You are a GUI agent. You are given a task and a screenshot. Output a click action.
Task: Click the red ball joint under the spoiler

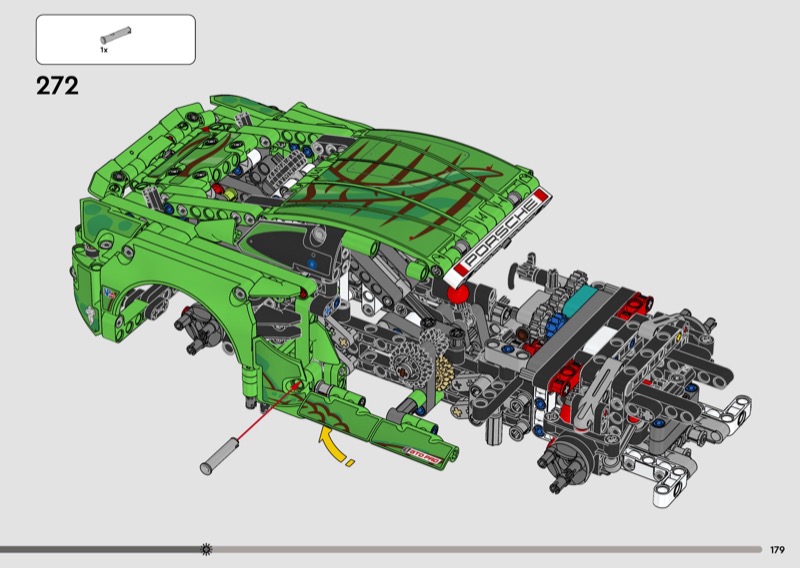tap(459, 292)
